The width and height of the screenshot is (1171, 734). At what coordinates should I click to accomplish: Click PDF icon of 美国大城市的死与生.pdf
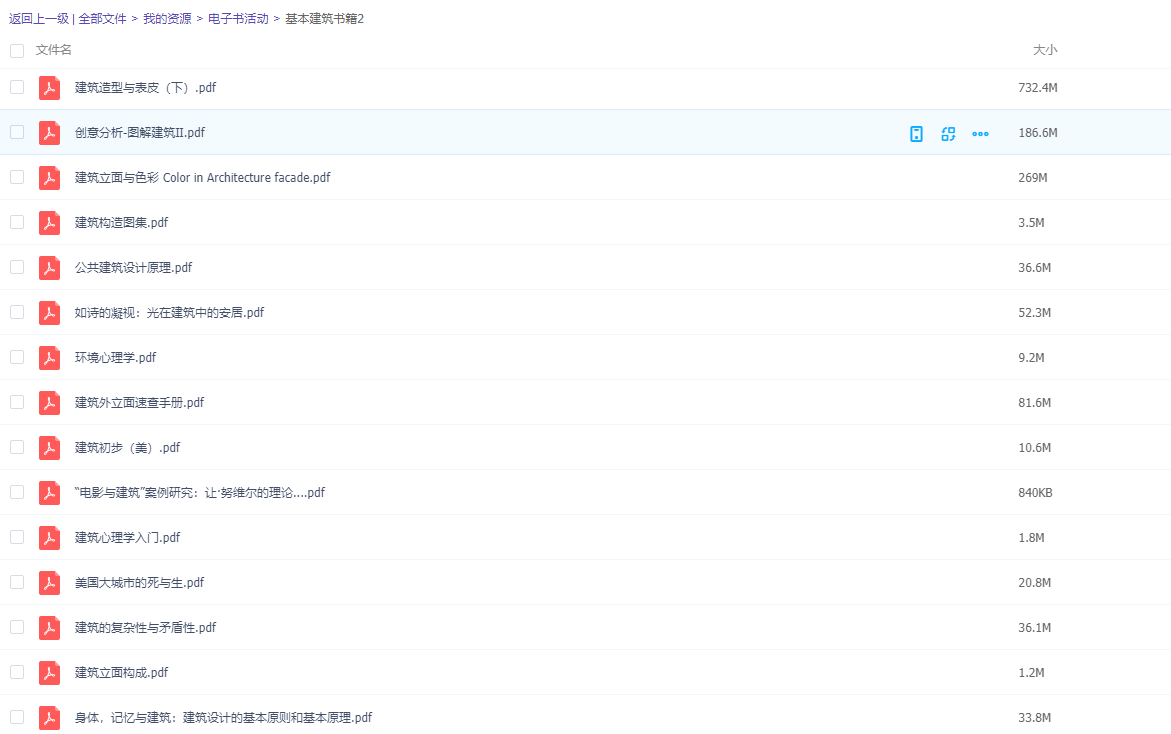(x=49, y=582)
